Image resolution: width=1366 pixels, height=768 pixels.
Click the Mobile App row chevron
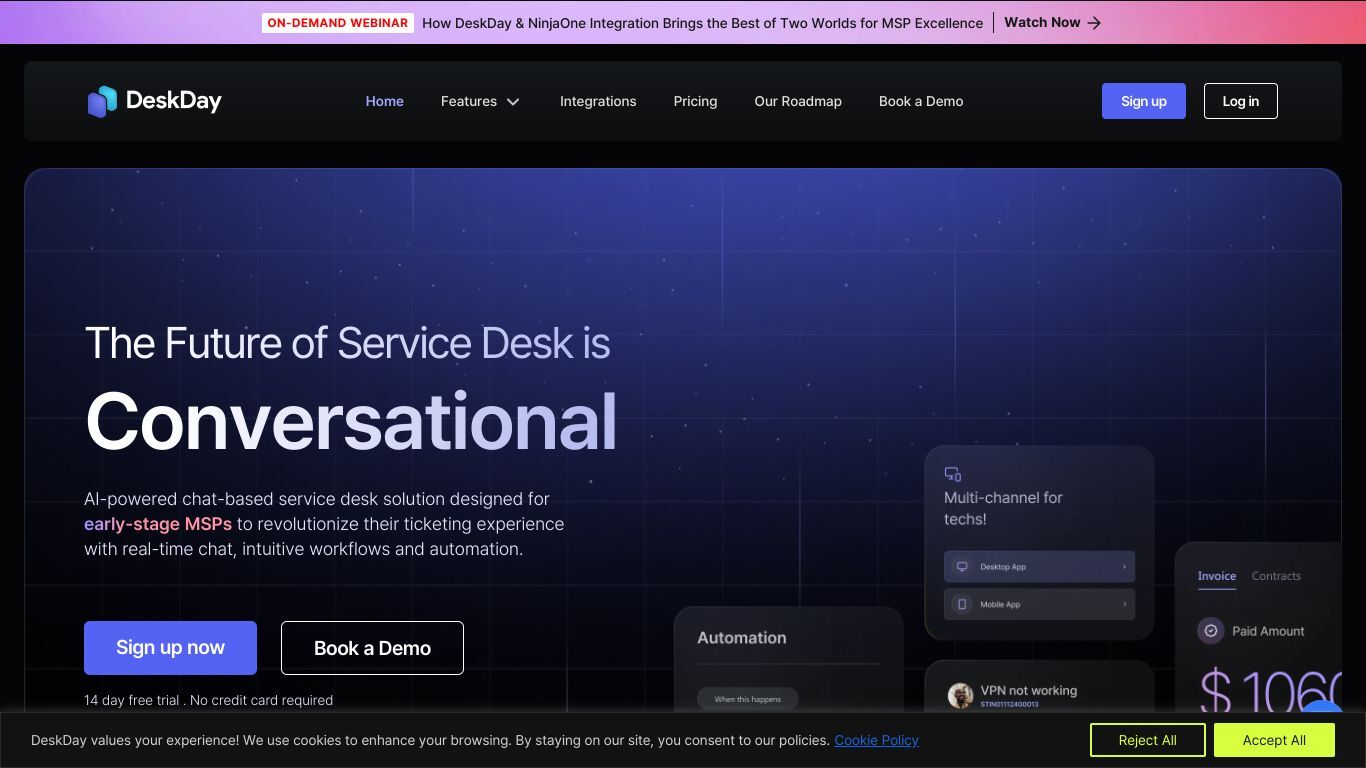click(1124, 604)
